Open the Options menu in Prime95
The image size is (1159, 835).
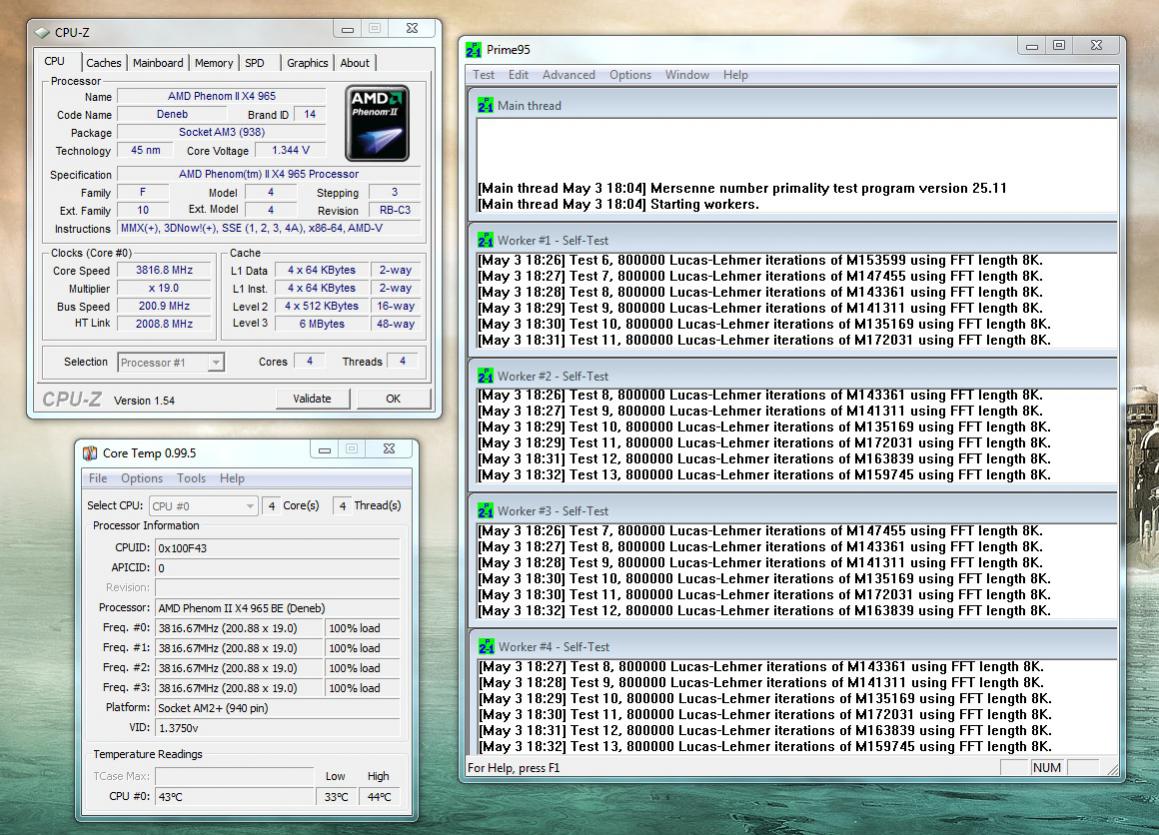click(x=631, y=75)
